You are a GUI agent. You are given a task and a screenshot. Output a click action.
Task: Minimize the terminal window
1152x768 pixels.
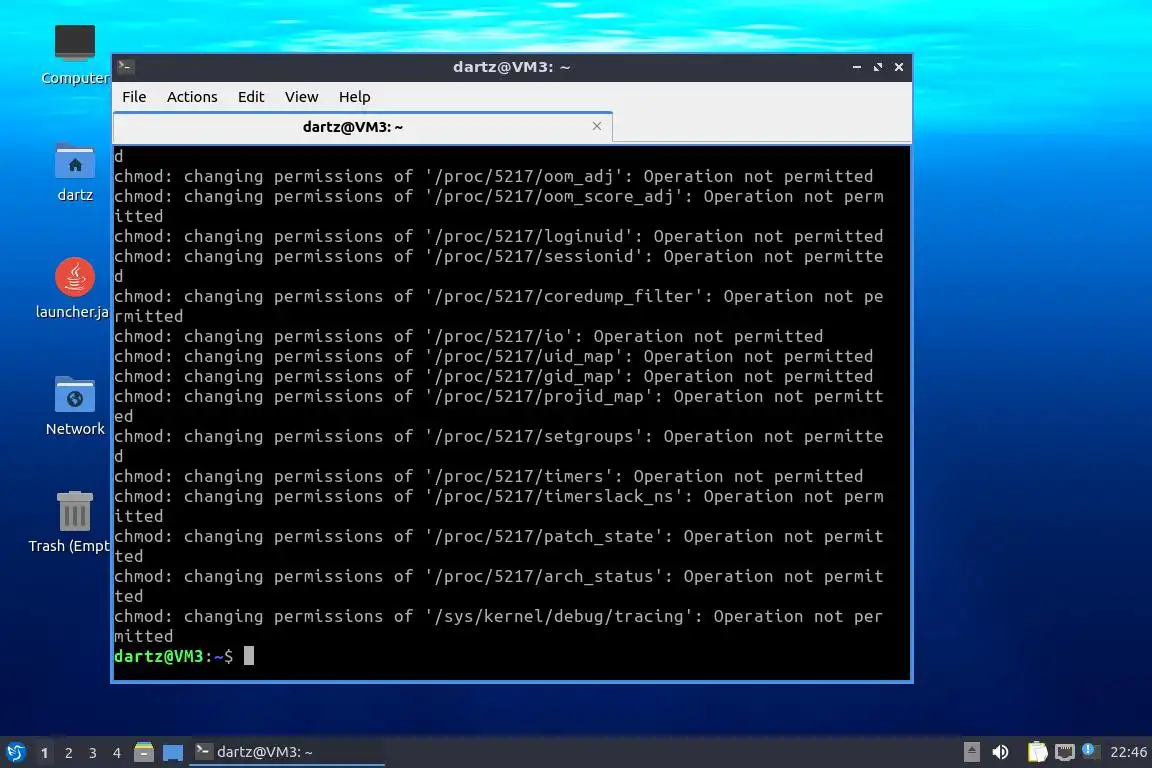(x=857, y=67)
